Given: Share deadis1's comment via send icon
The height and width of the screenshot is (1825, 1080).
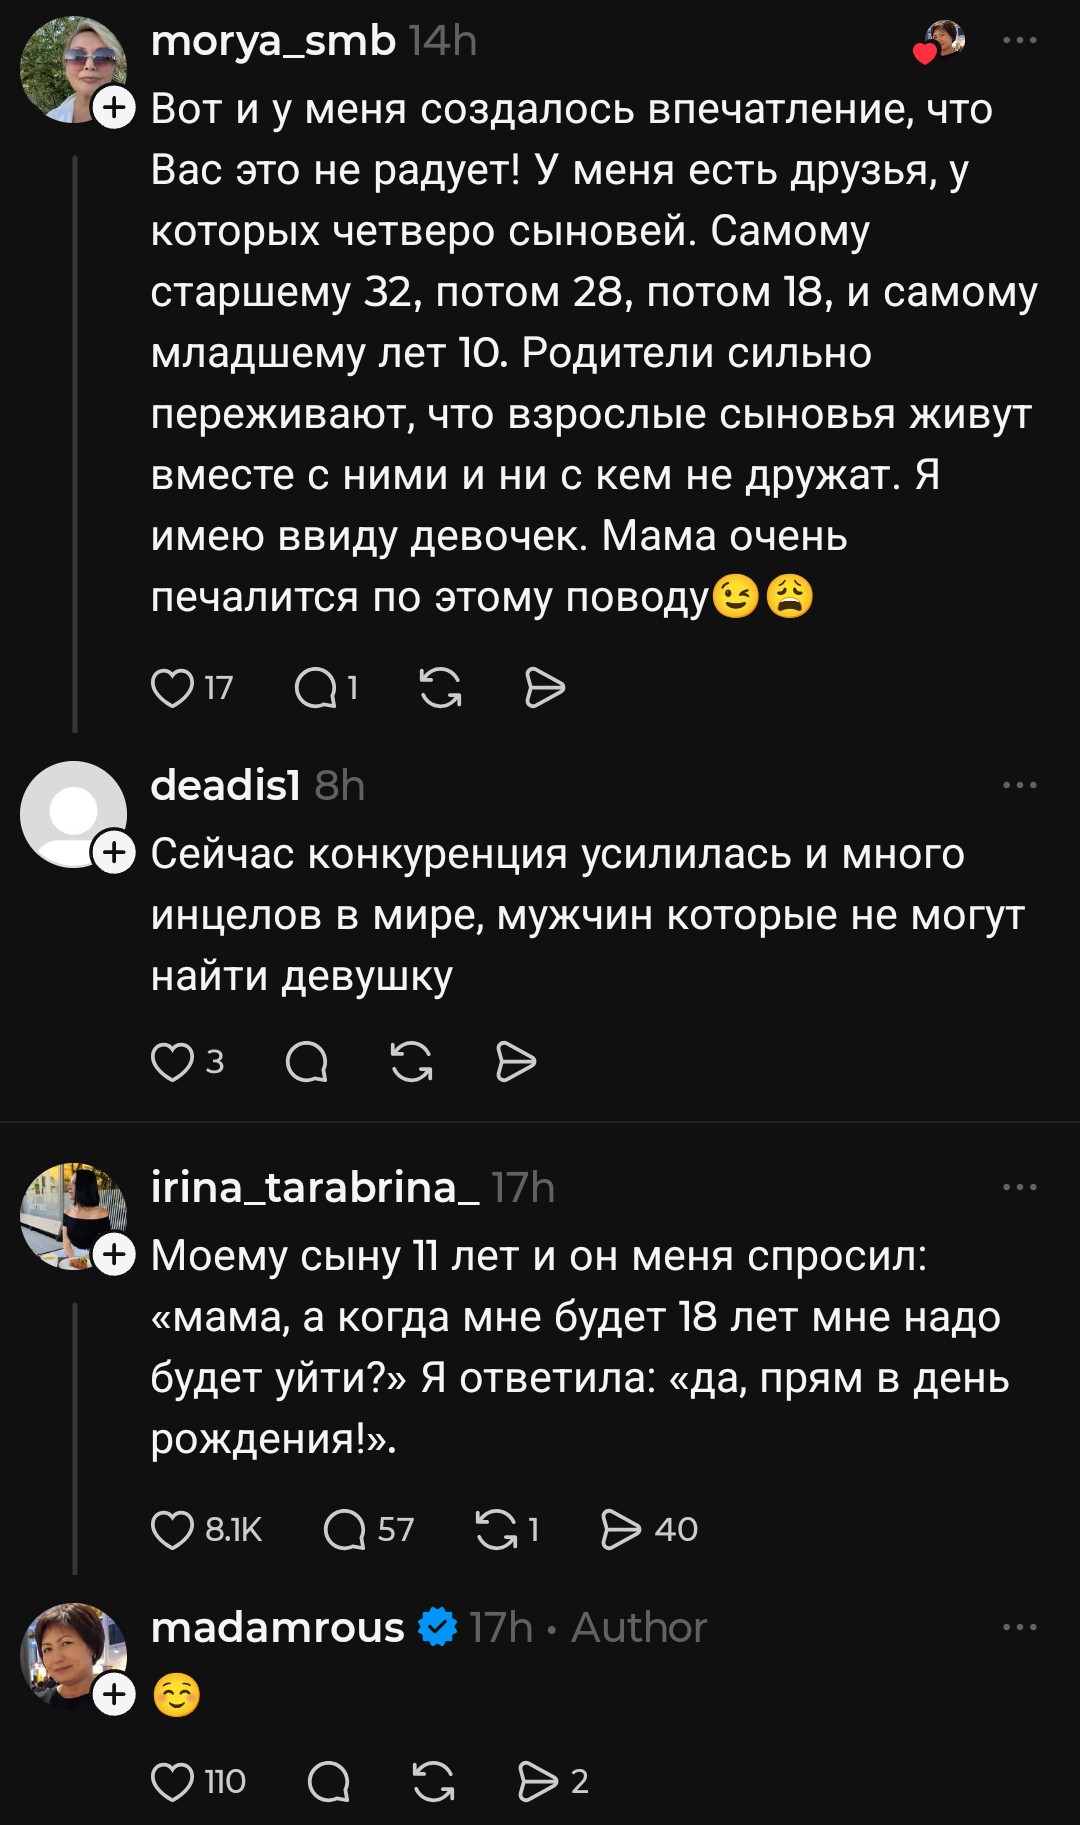Looking at the screenshot, I should click(x=516, y=1062).
